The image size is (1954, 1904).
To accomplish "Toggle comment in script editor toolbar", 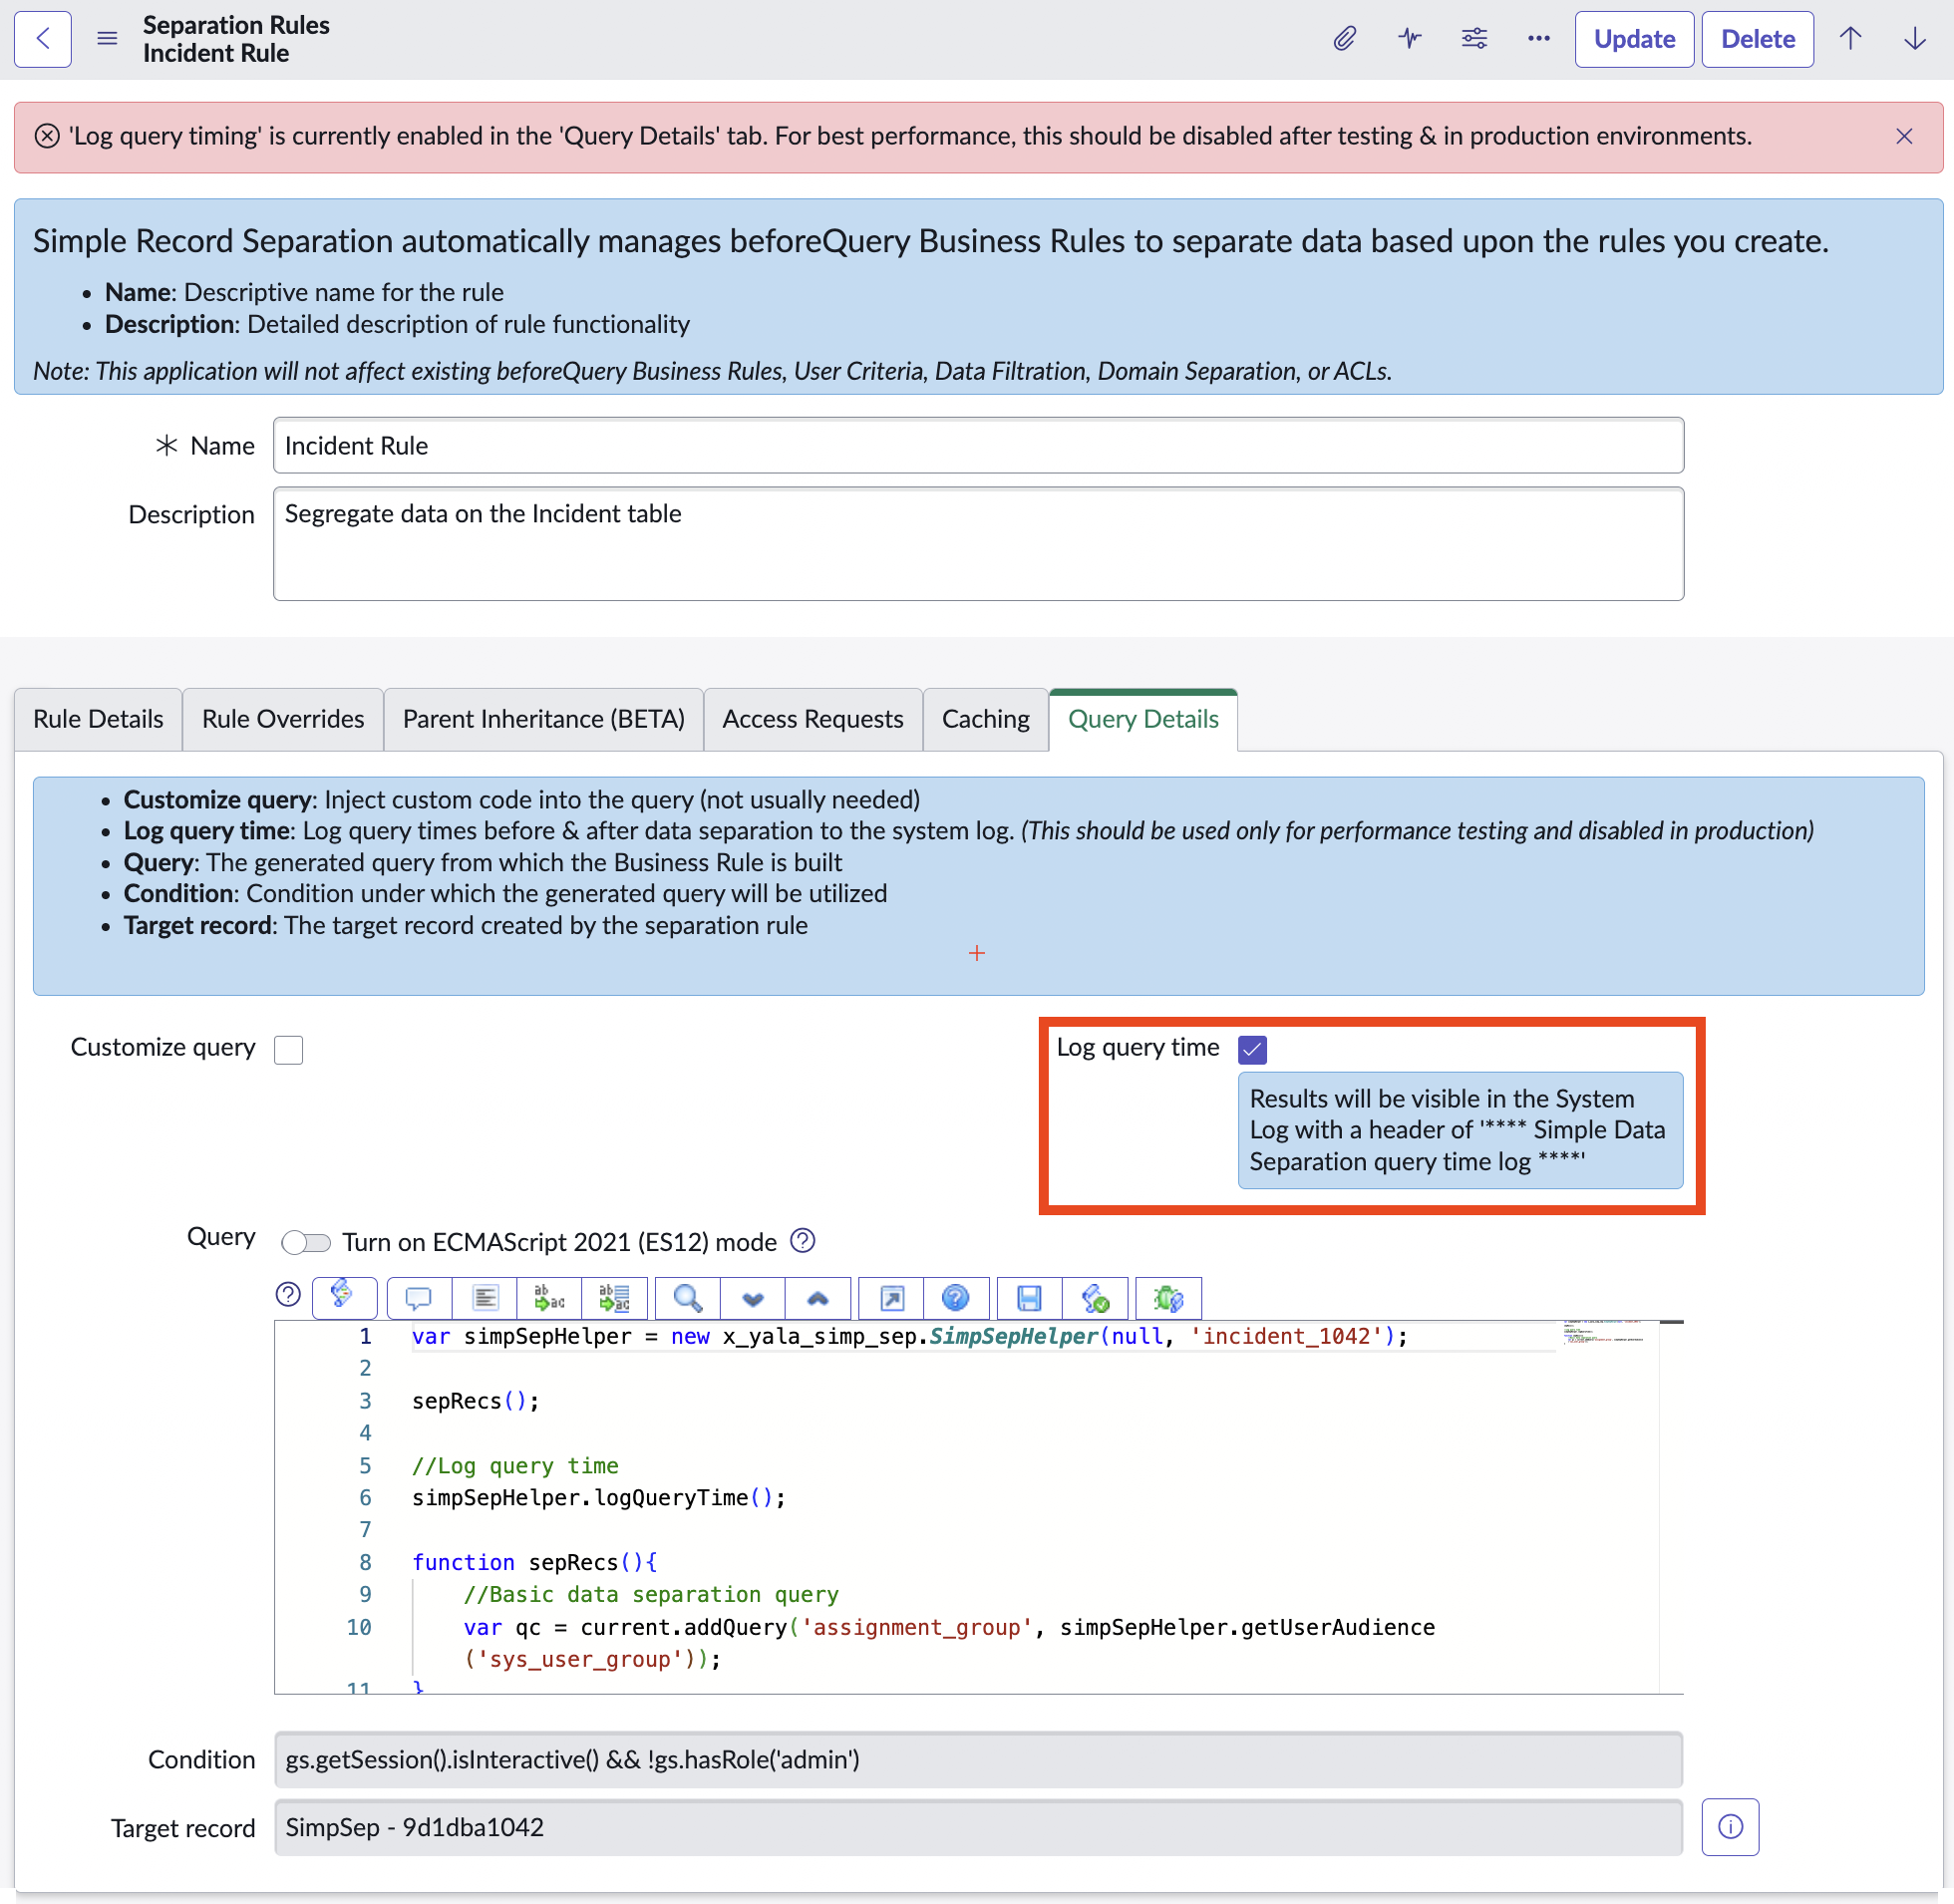I will tap(418, 1298).
